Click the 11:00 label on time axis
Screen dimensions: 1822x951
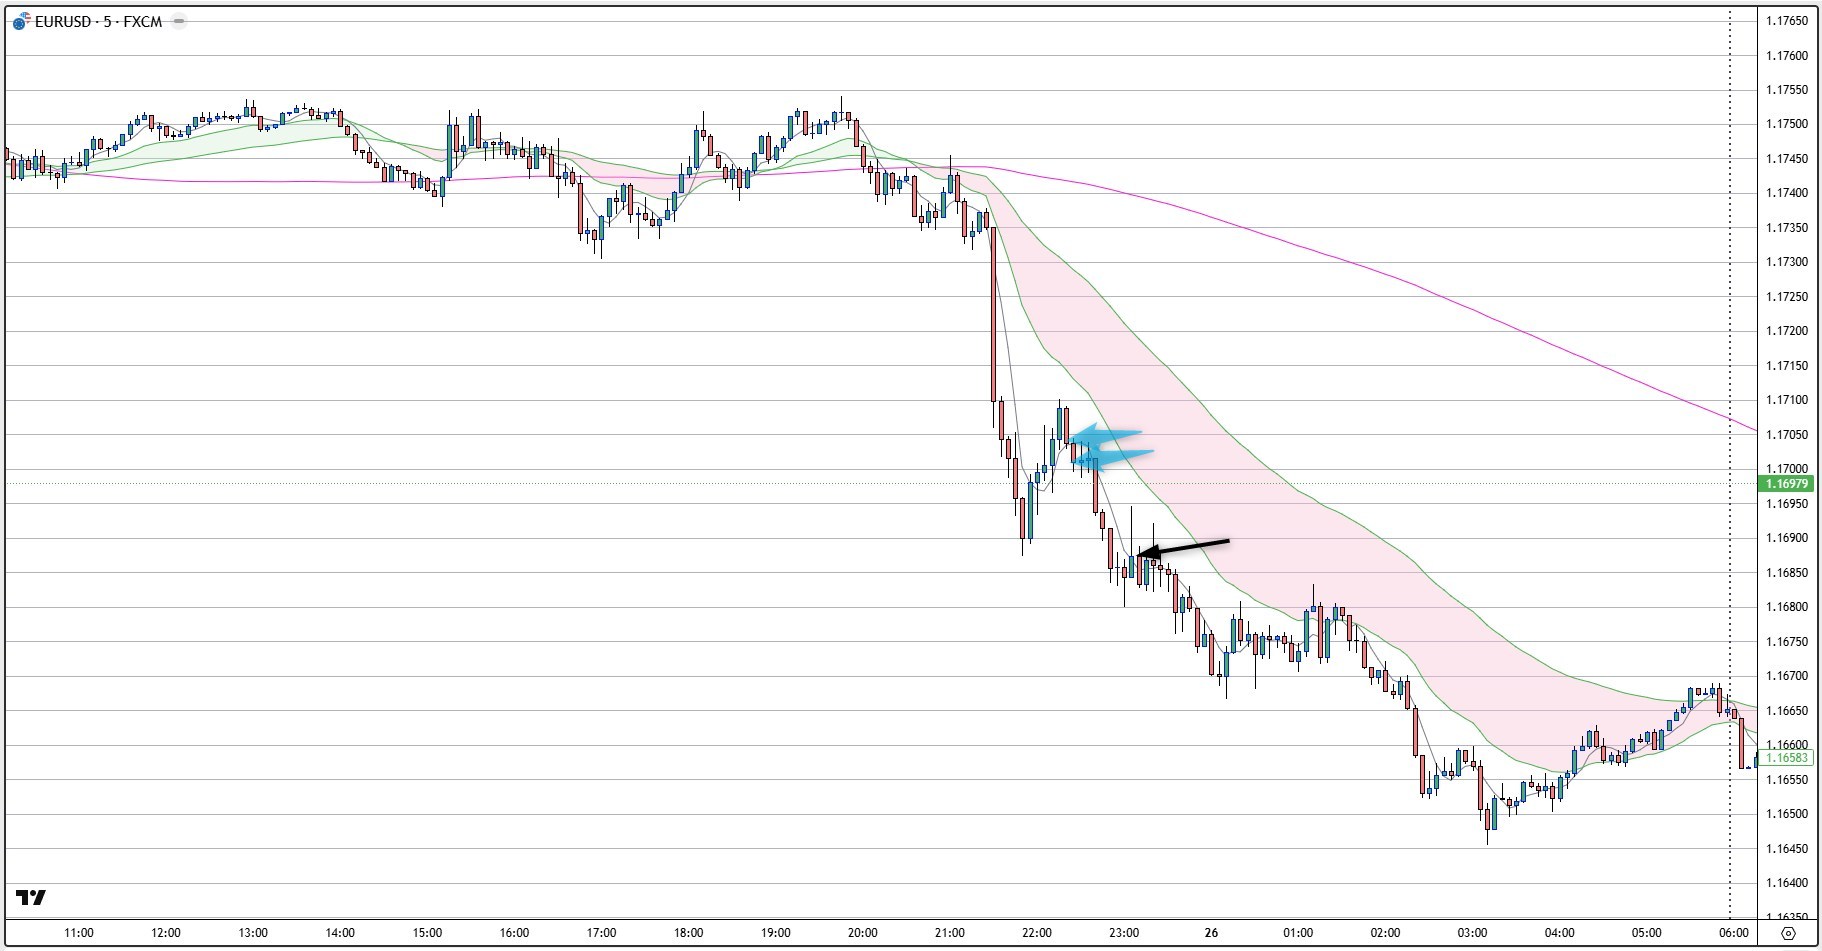pos(79,933)
